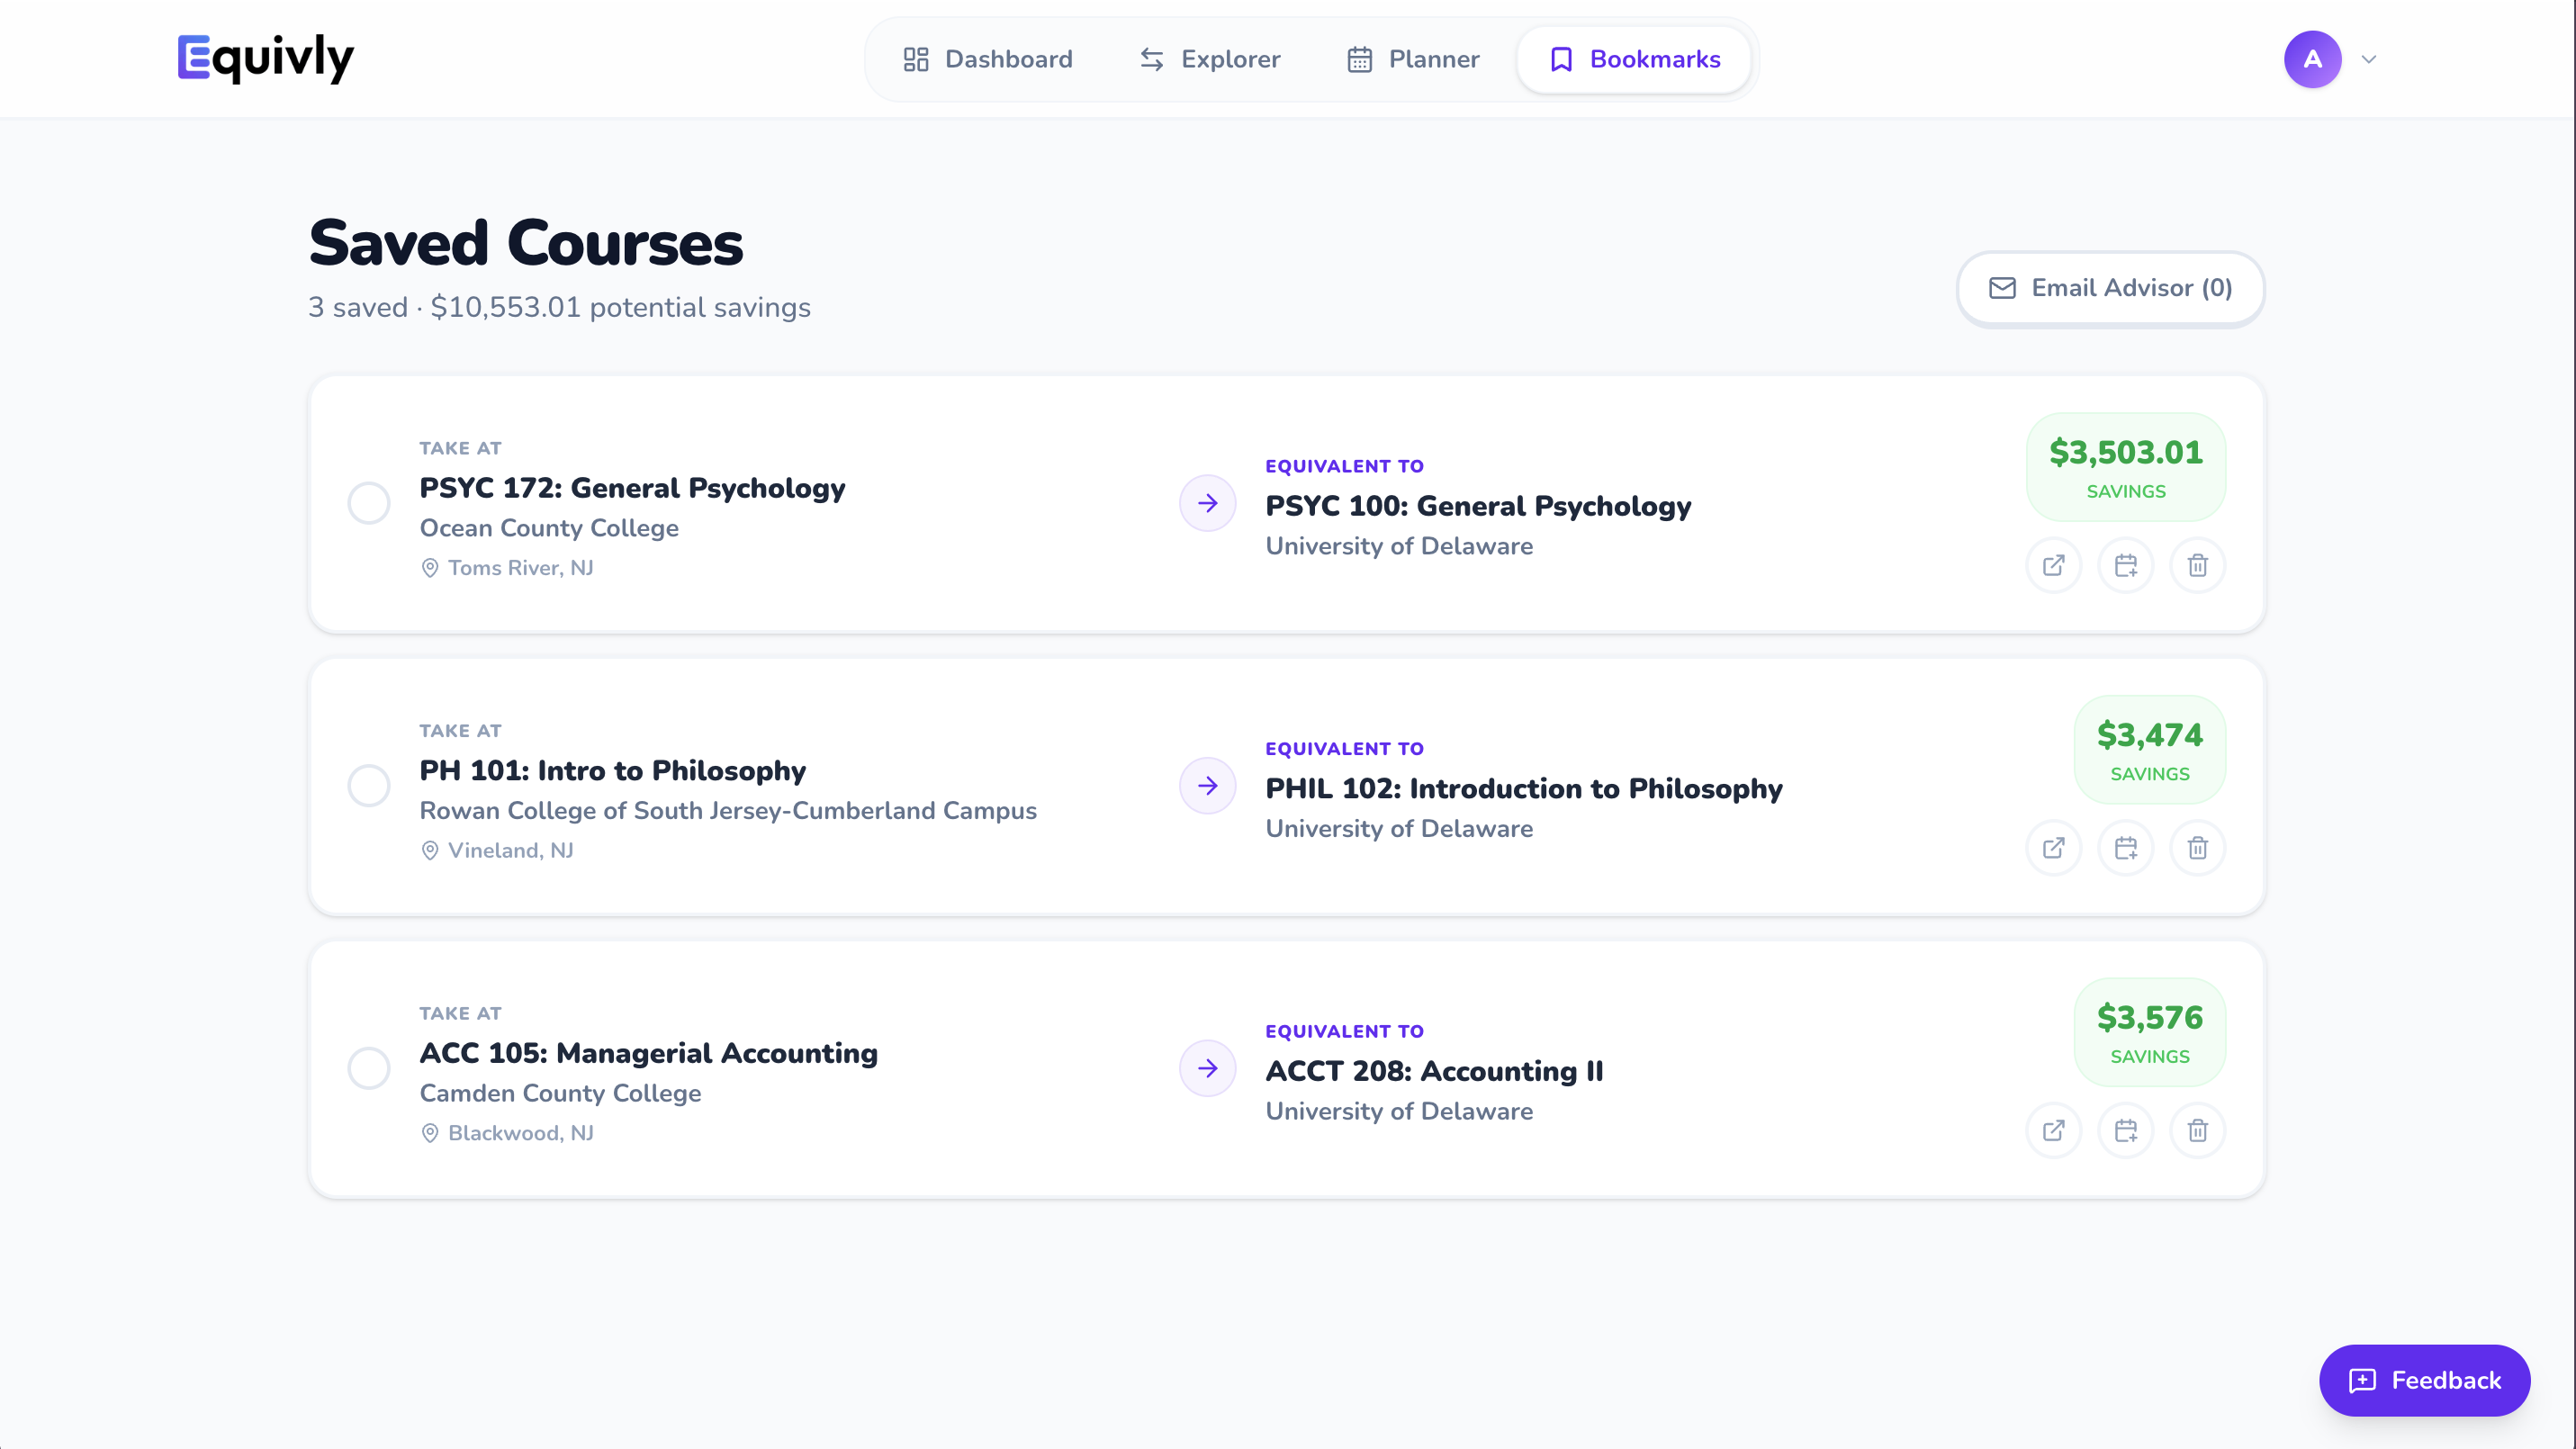The height and width of the screenshot is (1449, 2576).
Task: Click Vineland, NJ location pin
Action: coord(430,851)
